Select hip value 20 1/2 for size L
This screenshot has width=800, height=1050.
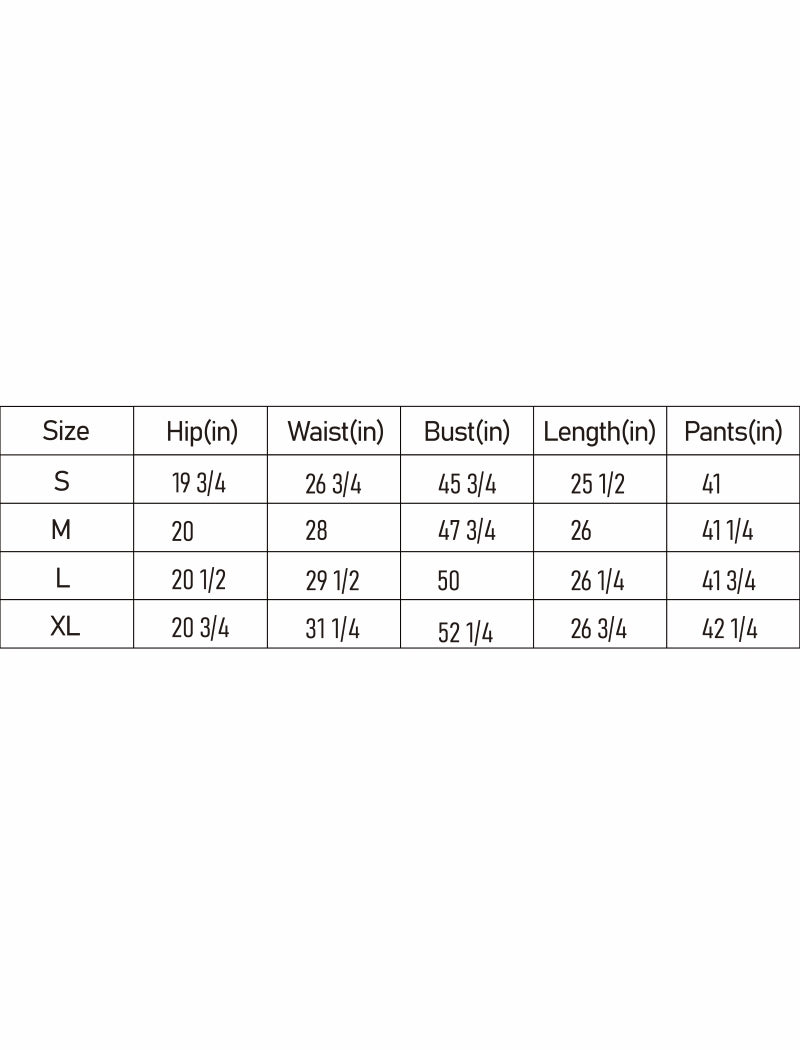199,581
